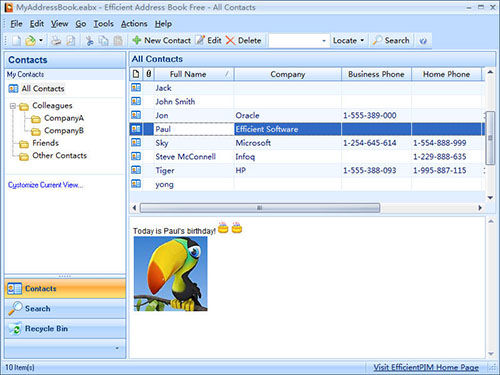Sort by Business Phone column header
Image resolution: width=500 pixels, height=375 pixels.
[376, 74]
